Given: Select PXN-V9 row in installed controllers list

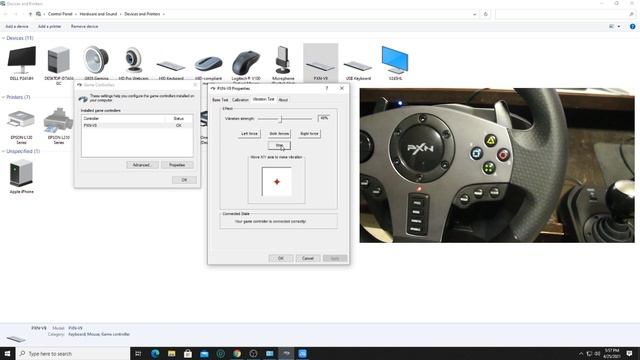Looking at the screenshot, I should click(137, 126).
